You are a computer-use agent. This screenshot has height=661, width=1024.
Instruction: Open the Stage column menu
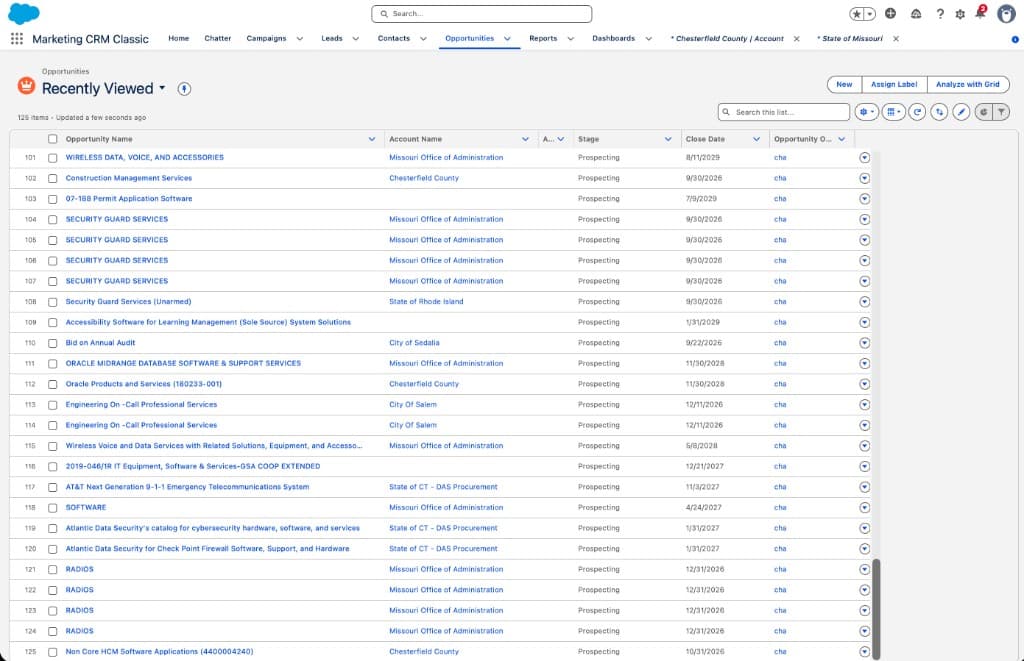668,139
